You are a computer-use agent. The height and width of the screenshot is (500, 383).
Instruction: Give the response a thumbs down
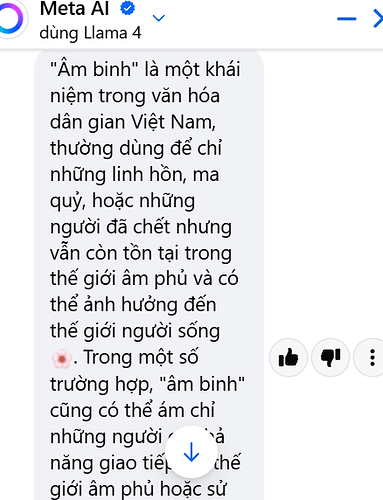[330, 357]
